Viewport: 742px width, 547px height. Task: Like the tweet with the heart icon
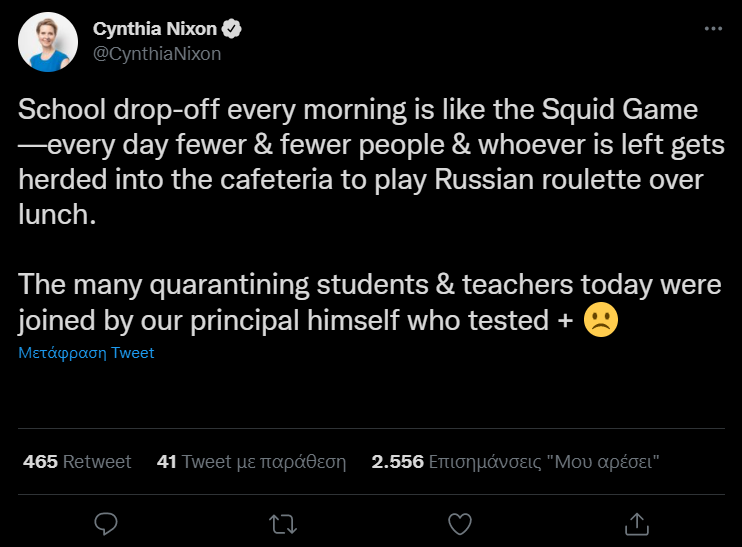460,522
